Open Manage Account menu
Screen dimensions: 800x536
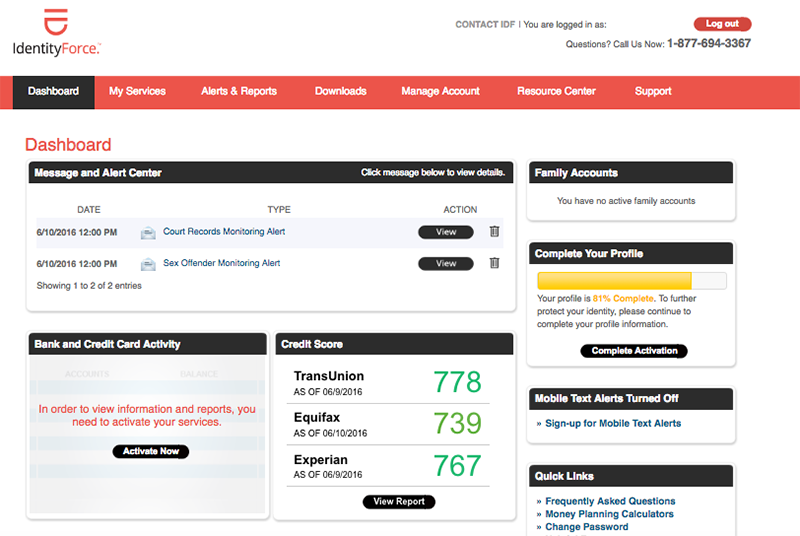tap(440, 91)
